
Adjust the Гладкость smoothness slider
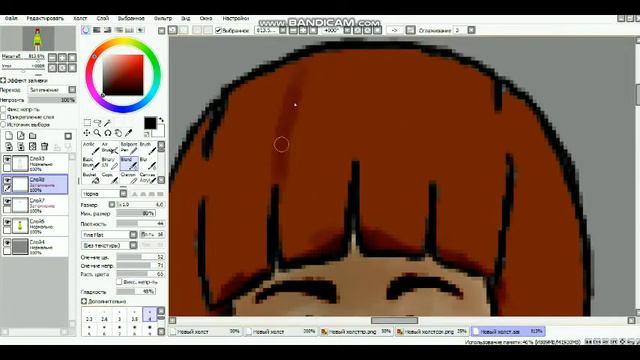pyautogui.click(x=136, y=291)
